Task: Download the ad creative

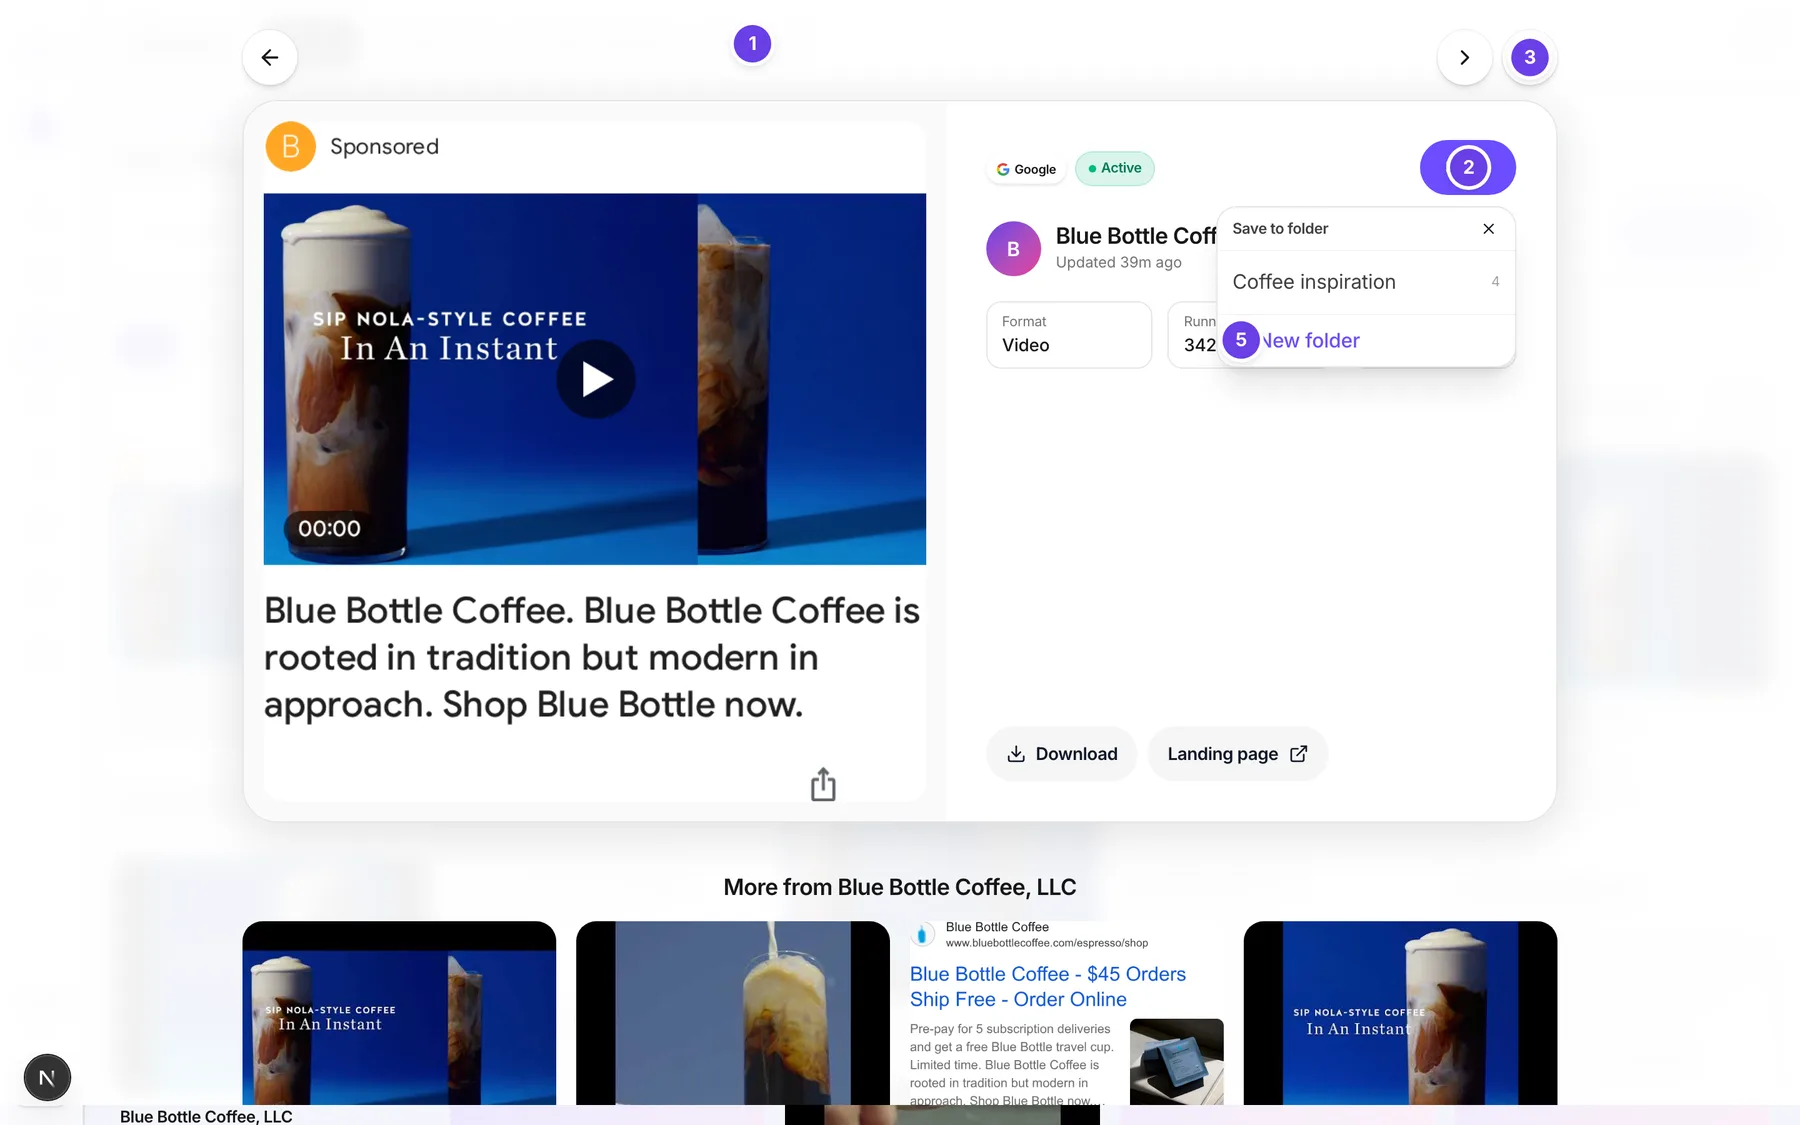Action: [x=1061, y=754]
